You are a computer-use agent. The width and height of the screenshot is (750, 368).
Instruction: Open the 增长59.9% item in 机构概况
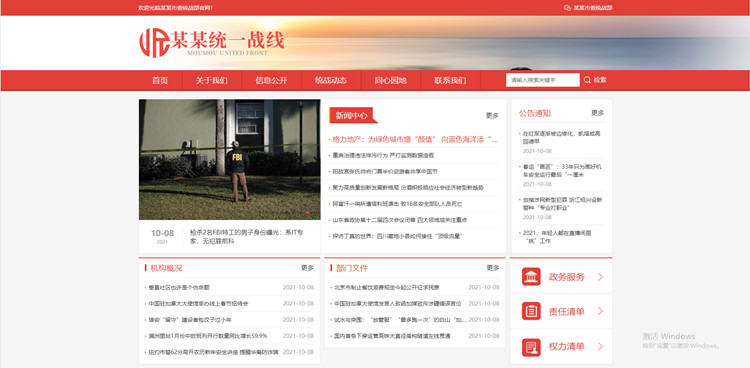point(208,336)
